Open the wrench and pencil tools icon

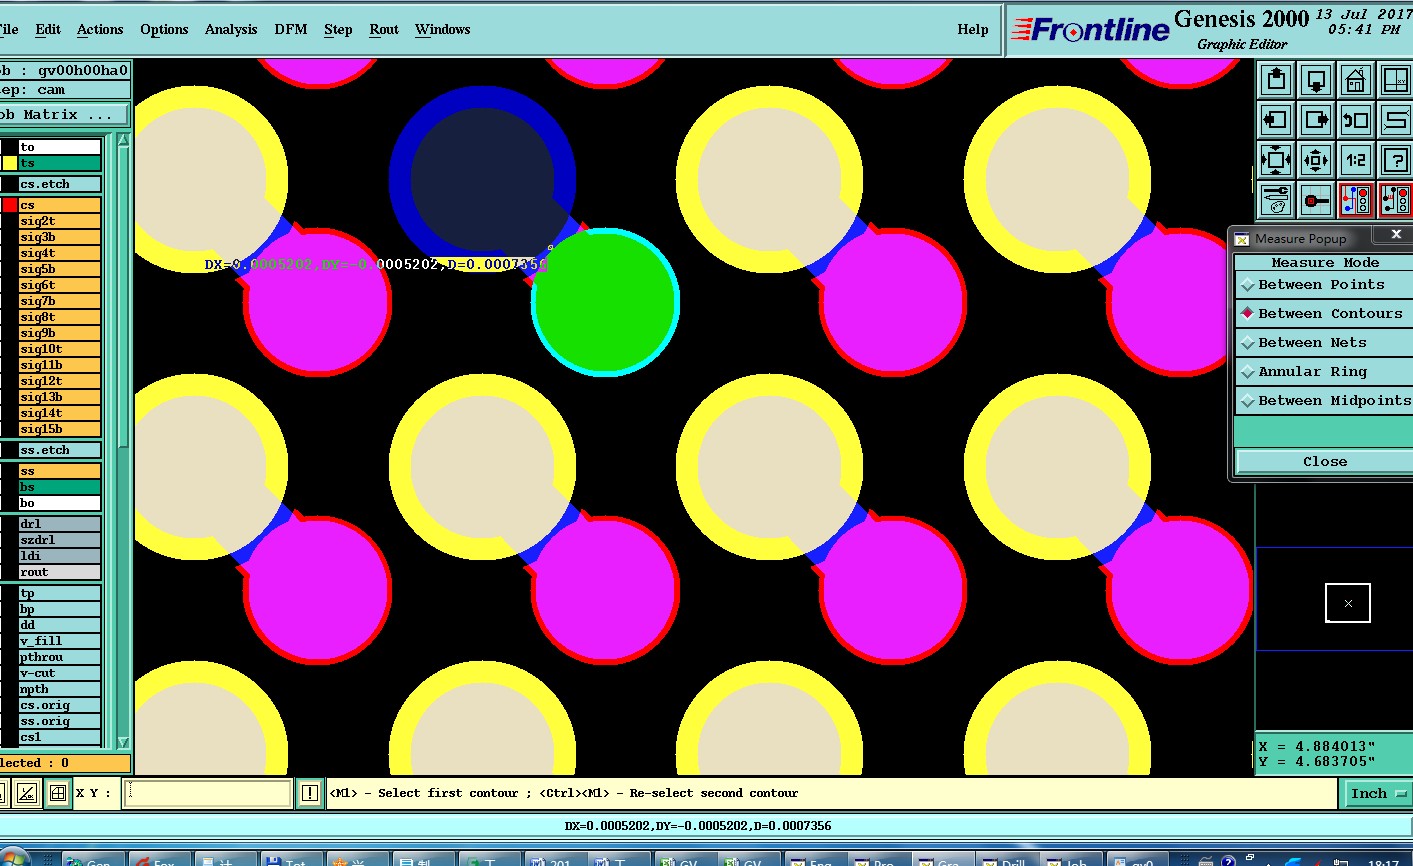(1276, 200)
